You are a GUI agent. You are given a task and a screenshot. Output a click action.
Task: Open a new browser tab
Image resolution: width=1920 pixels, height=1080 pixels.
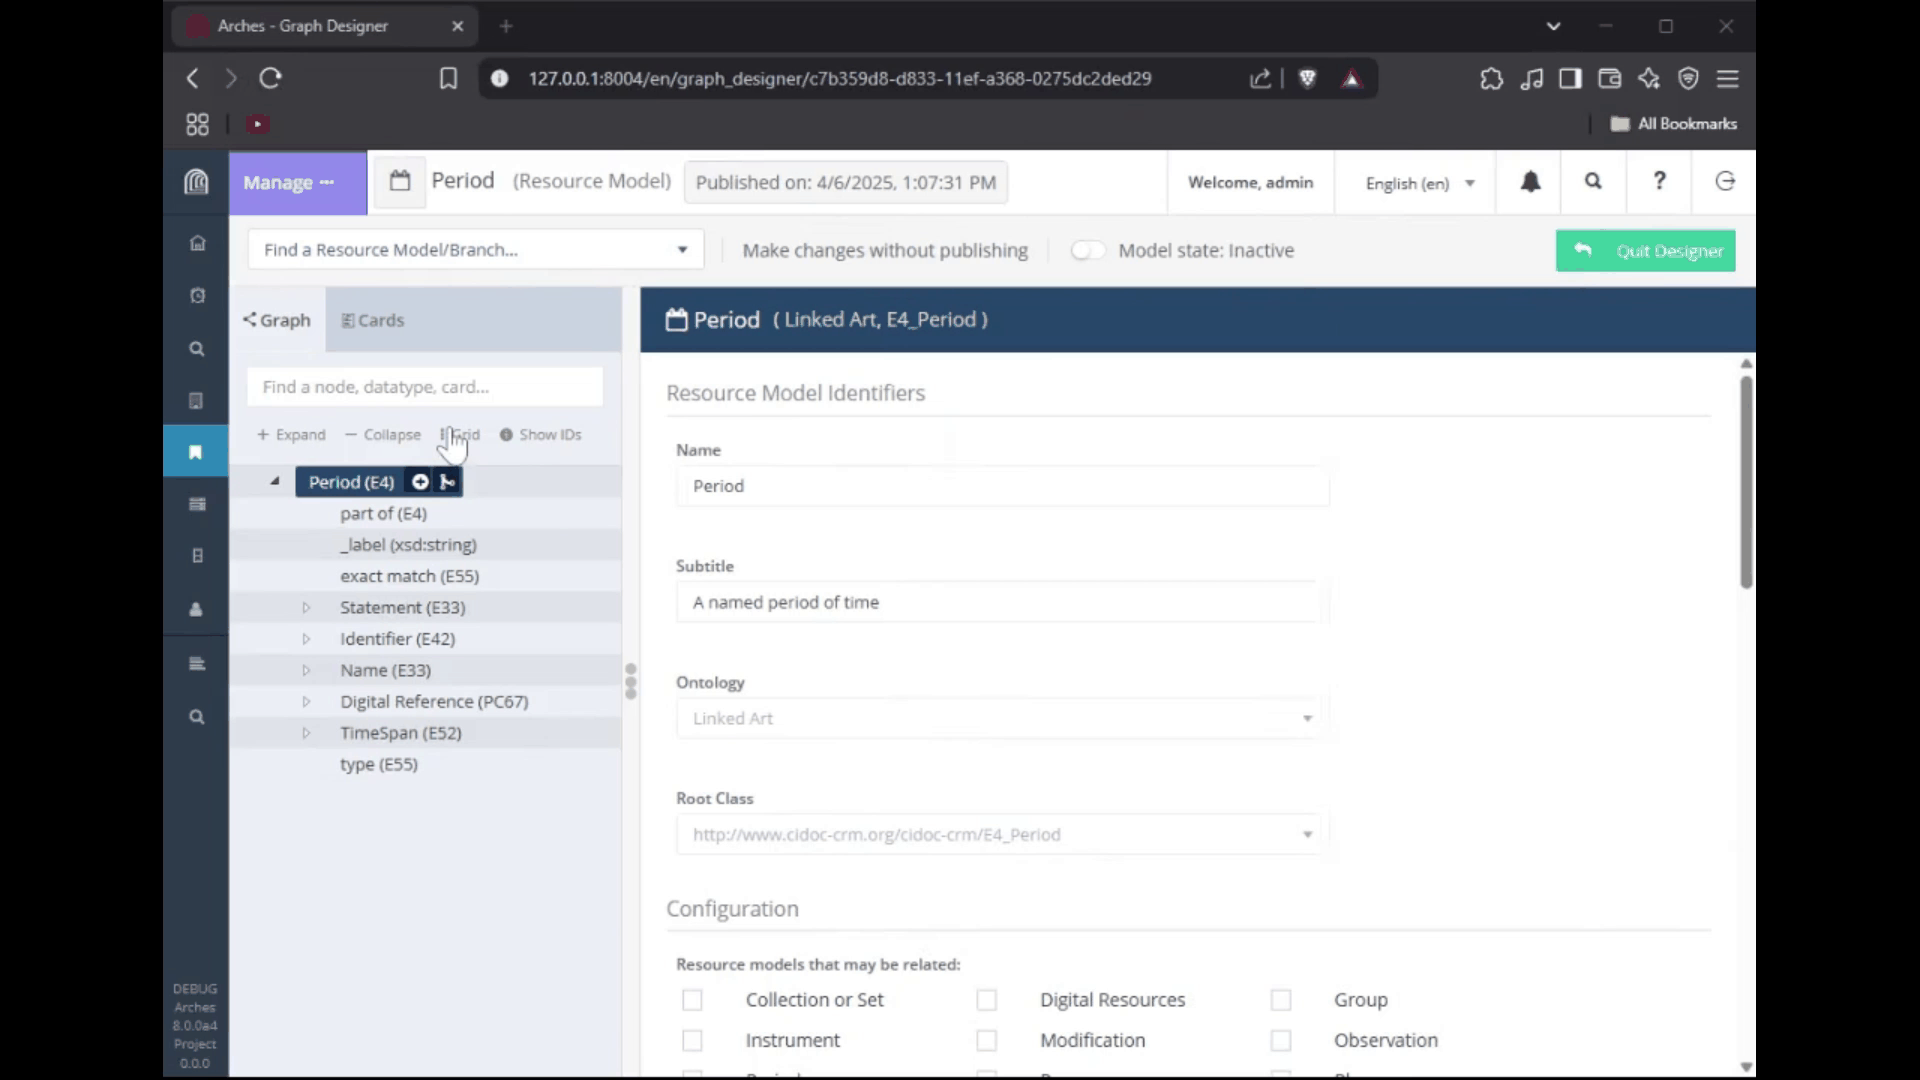click(506, 26)
